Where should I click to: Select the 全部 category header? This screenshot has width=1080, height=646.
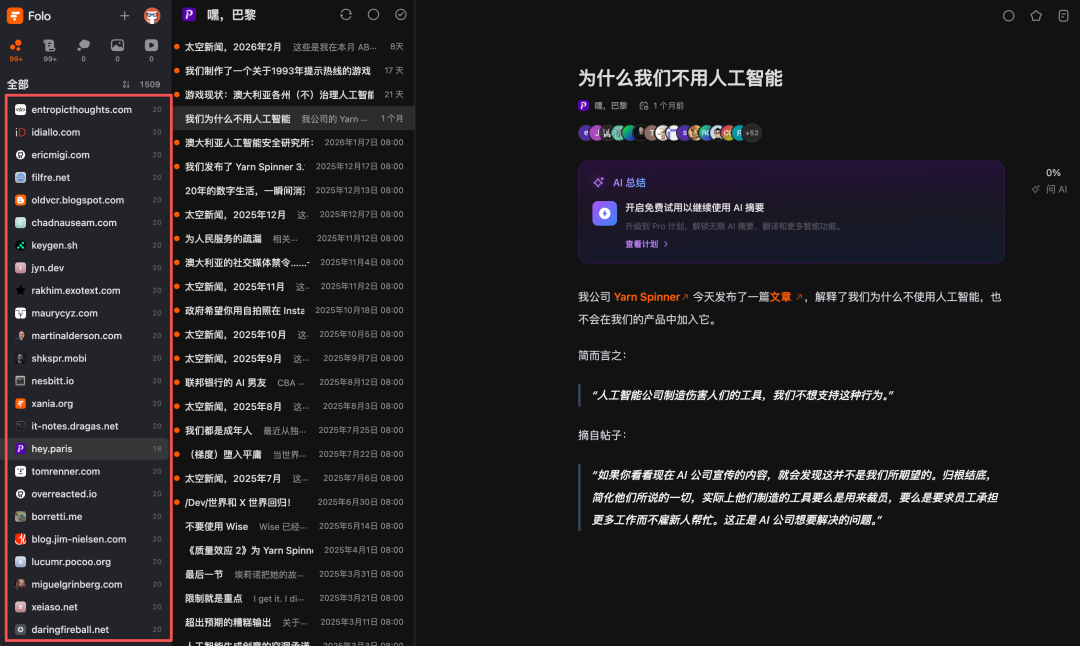pos(20,84)
